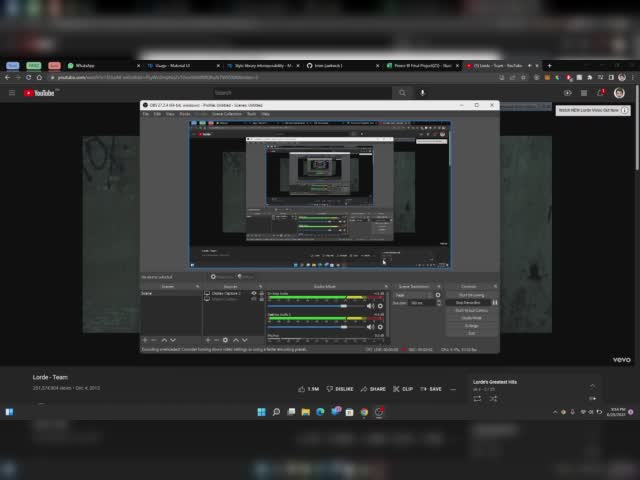Click the transition Duration stepper arrows
Screen dimensions: 640x480
point(439,303)
